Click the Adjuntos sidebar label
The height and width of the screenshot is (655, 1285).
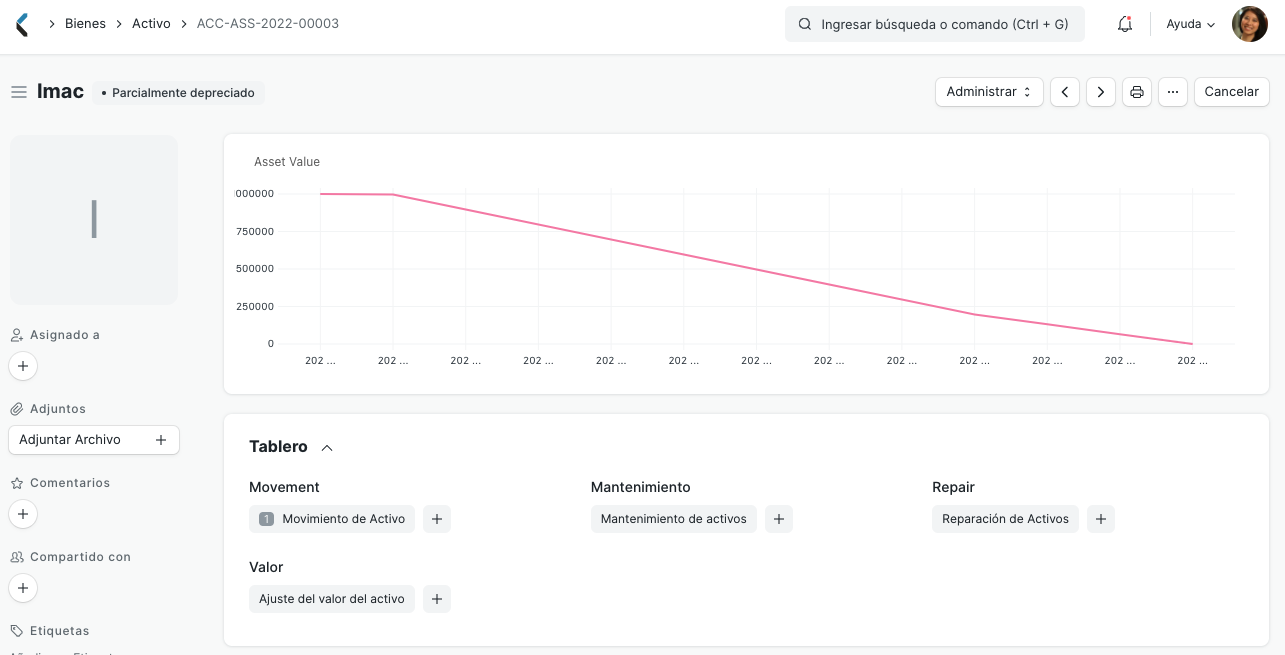point(58,409)
